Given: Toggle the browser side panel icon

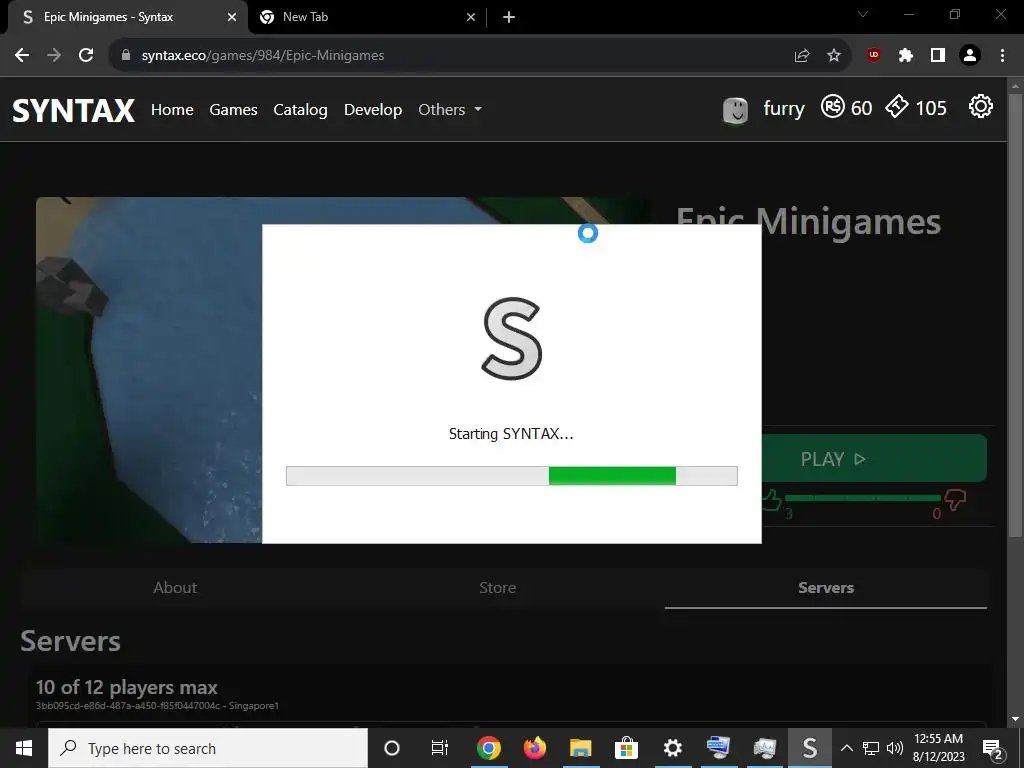Looking at the screenshot, I should pos(938,56).
